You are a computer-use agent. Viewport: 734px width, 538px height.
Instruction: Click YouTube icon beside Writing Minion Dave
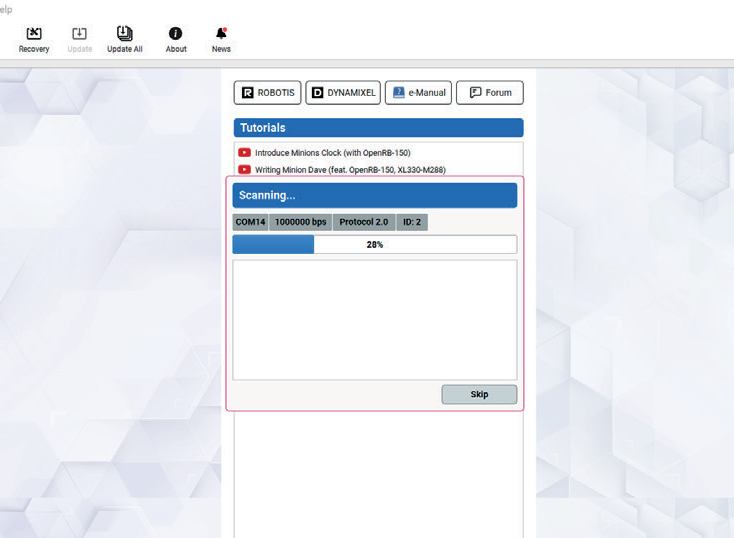pyautogui.click(x=245, y=170)
